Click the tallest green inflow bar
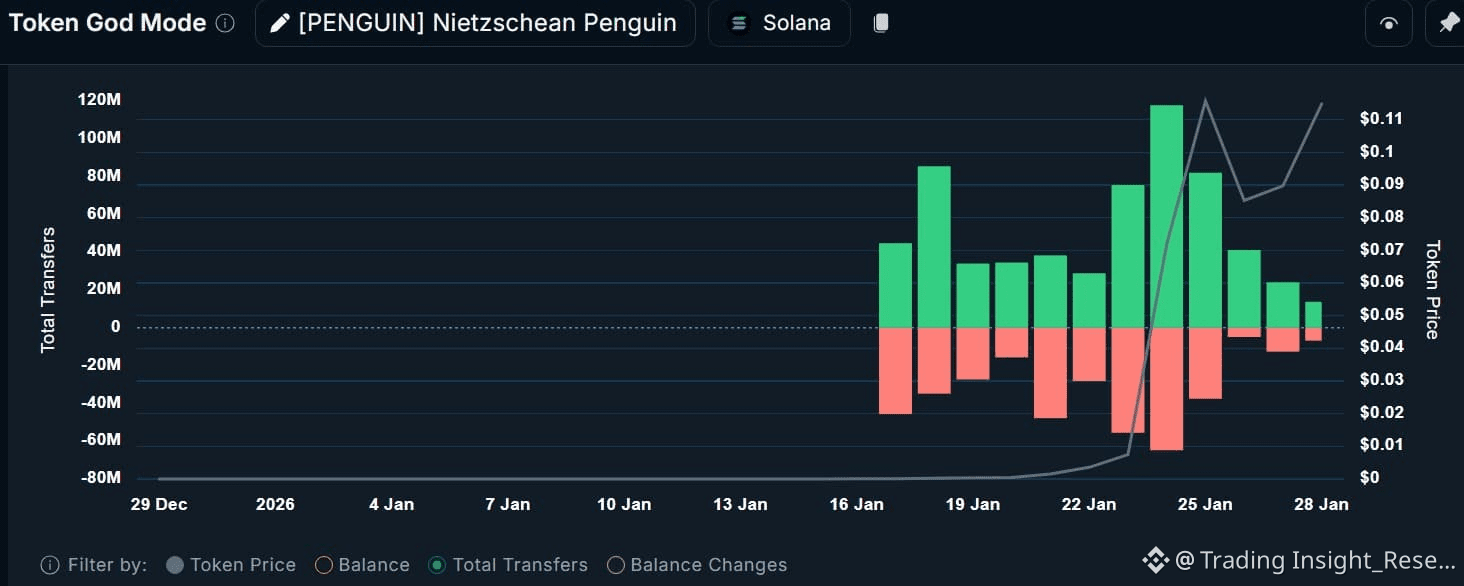 (1166, 215)
